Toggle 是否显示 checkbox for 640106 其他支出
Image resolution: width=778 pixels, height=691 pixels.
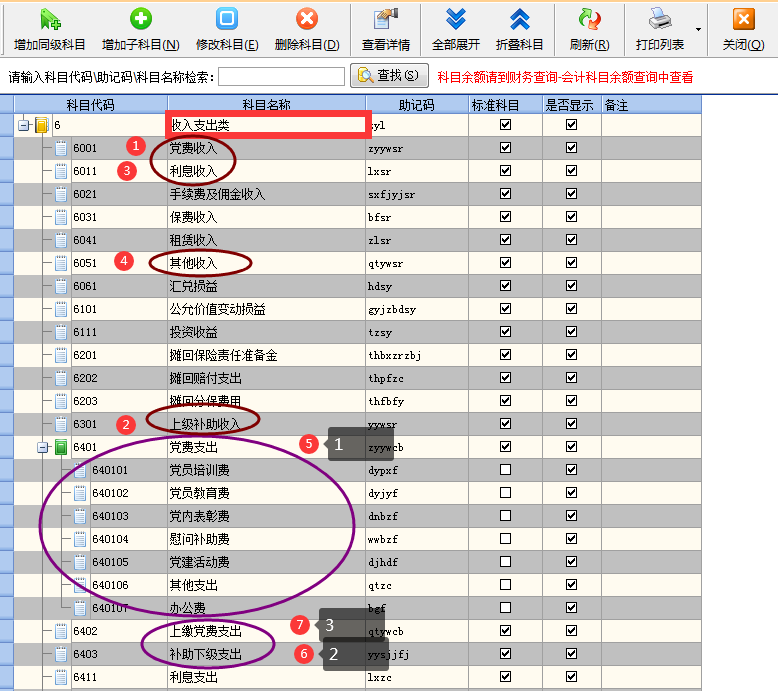(x=571, y=584)
